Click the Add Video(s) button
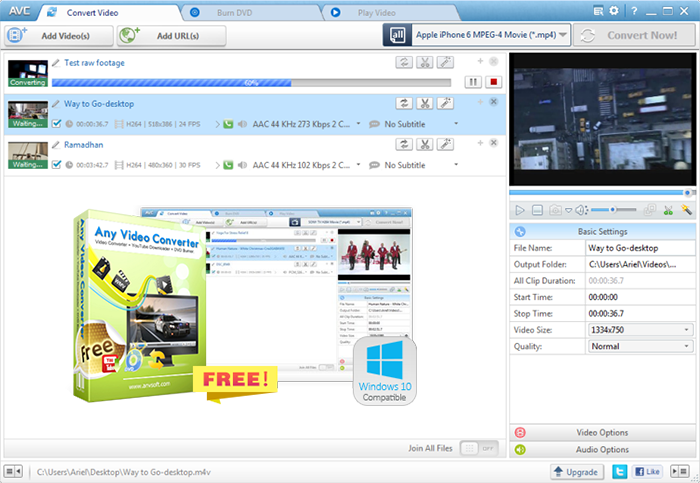700x483 pixels. (x=59, y=36)
